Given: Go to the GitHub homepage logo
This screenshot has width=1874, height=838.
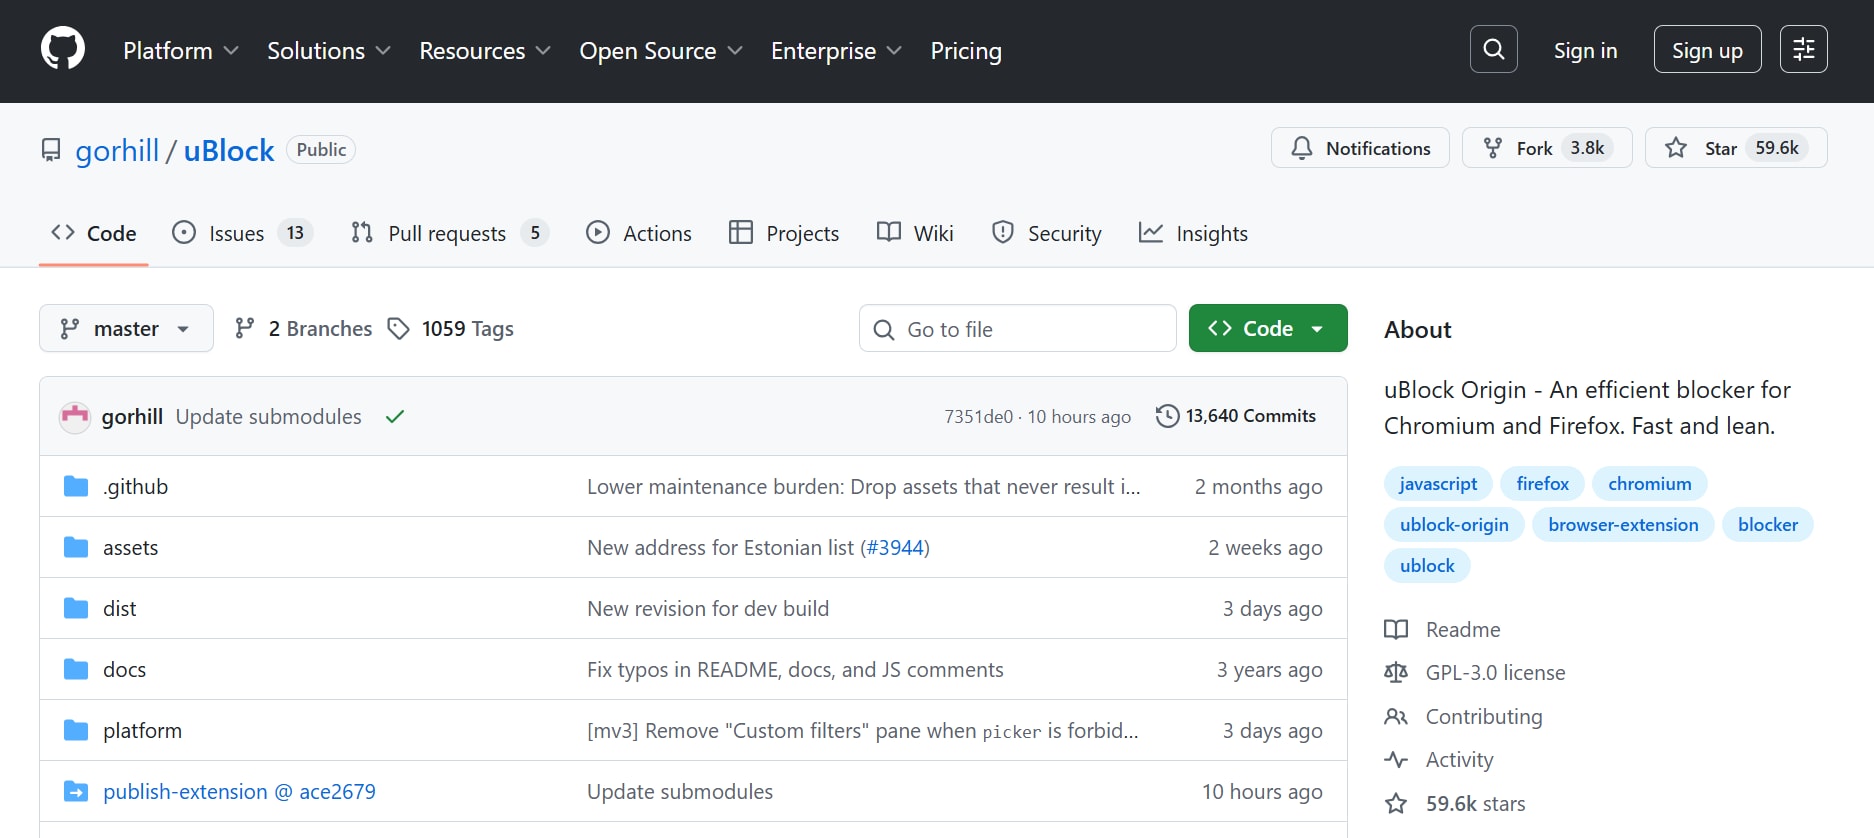Looking at the screenshot, I should pyautogui.click(x=63, y=49).
